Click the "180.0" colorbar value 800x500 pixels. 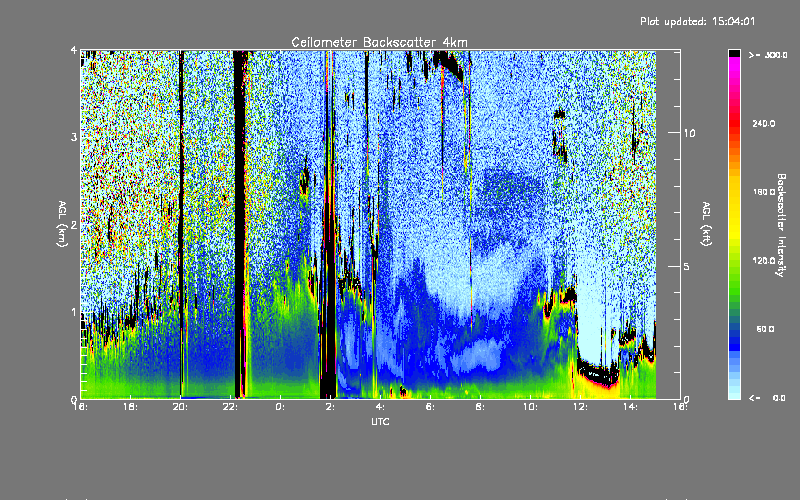(764, 192)
